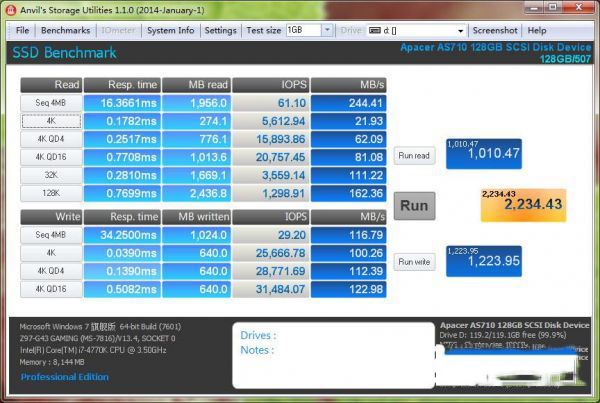Open the File menu

tap(22, 30)
